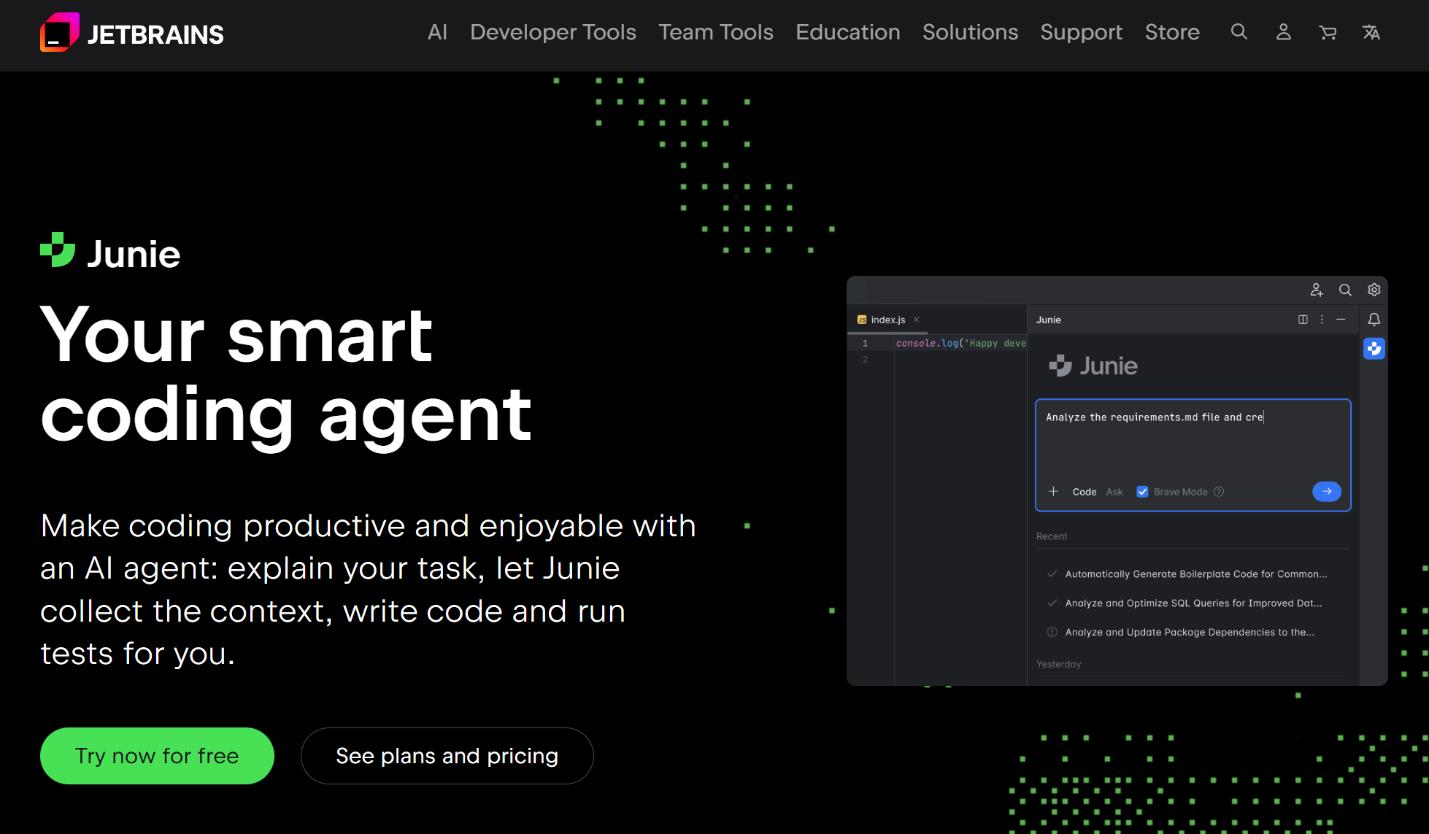Open the site search magnifier icon

(x=1239, y=32)
